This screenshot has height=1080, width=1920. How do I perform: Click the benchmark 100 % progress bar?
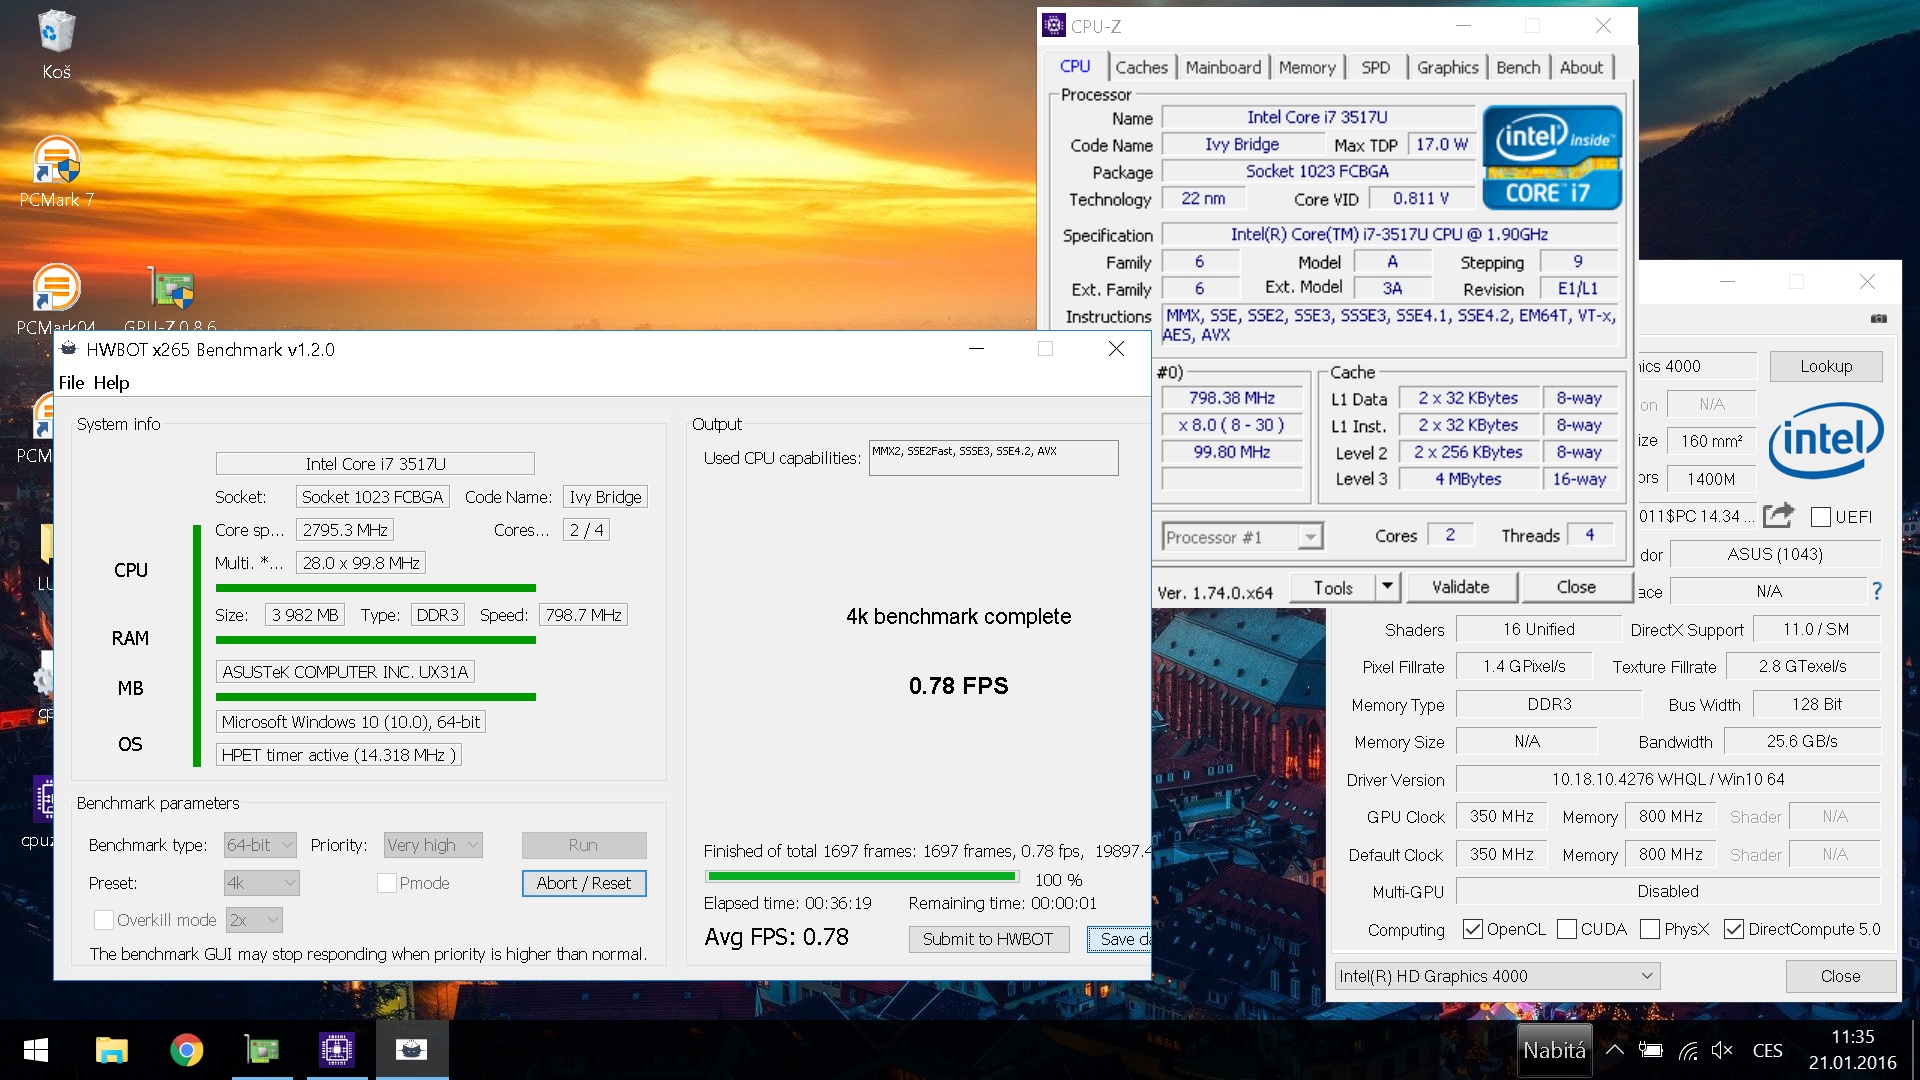(x=862, y=877)
